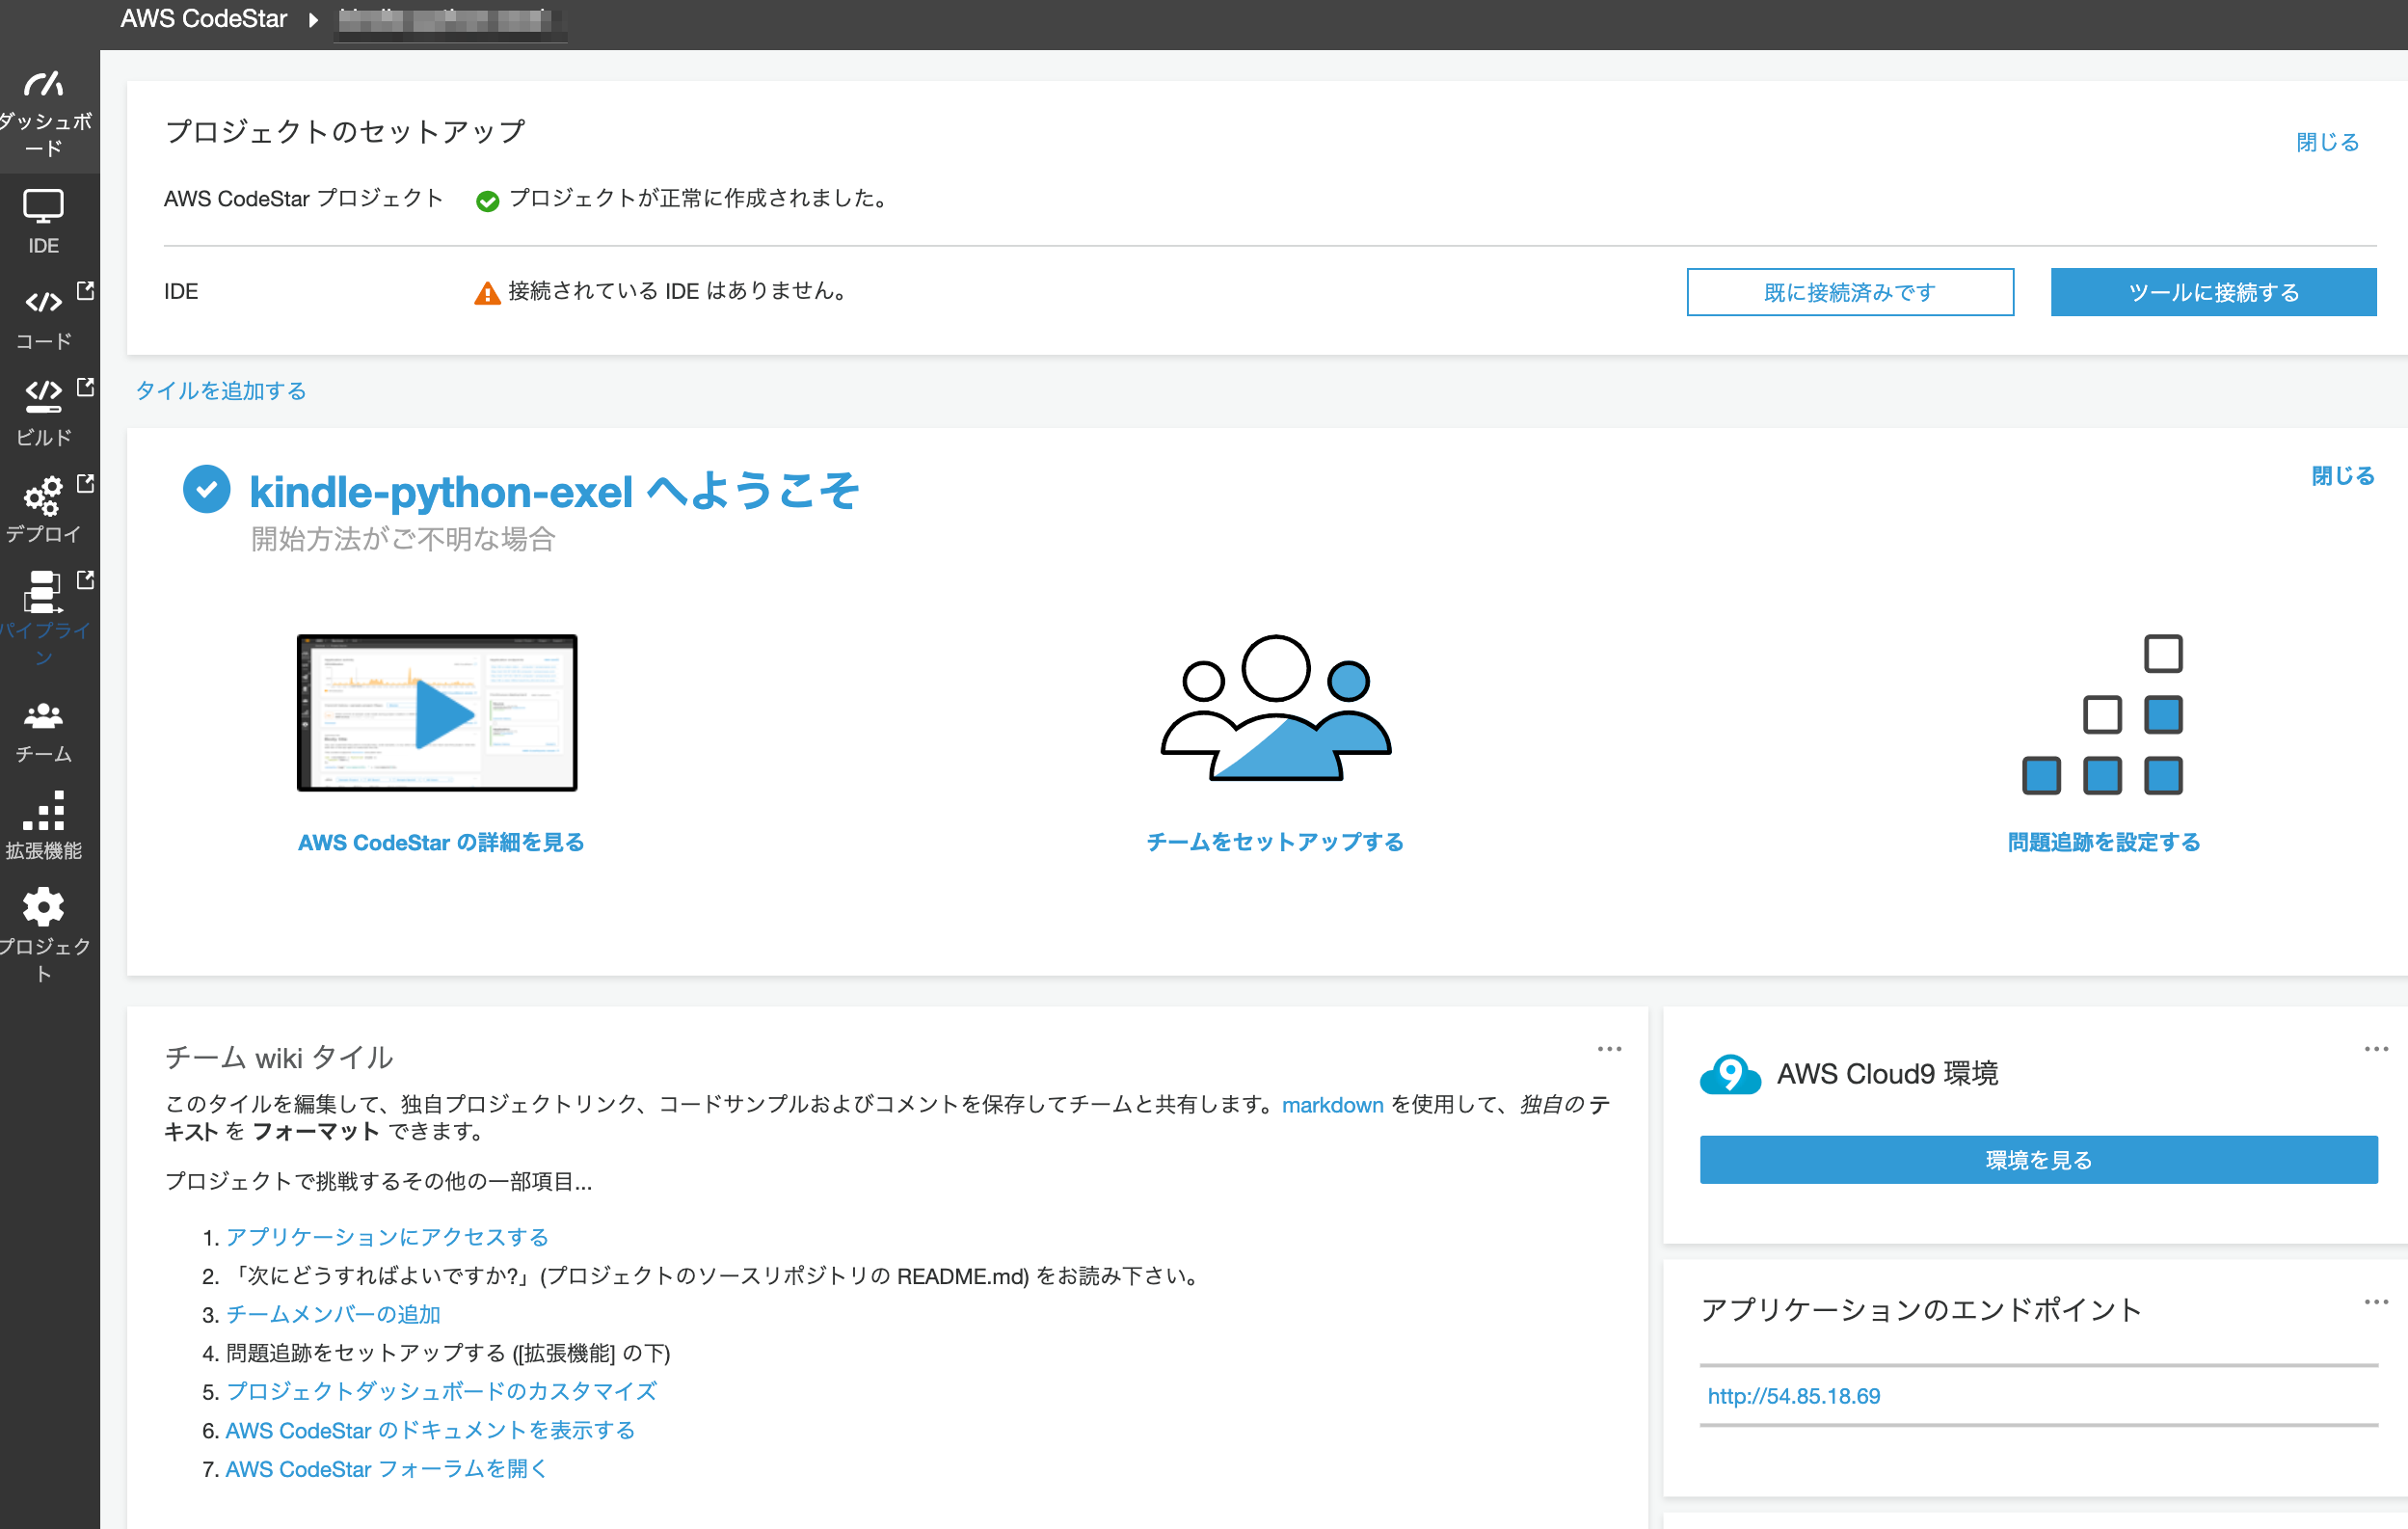Open the IDE monitor icon
The height and width of the screenshot is (1529, 2408).
click(x=44, y=207)
